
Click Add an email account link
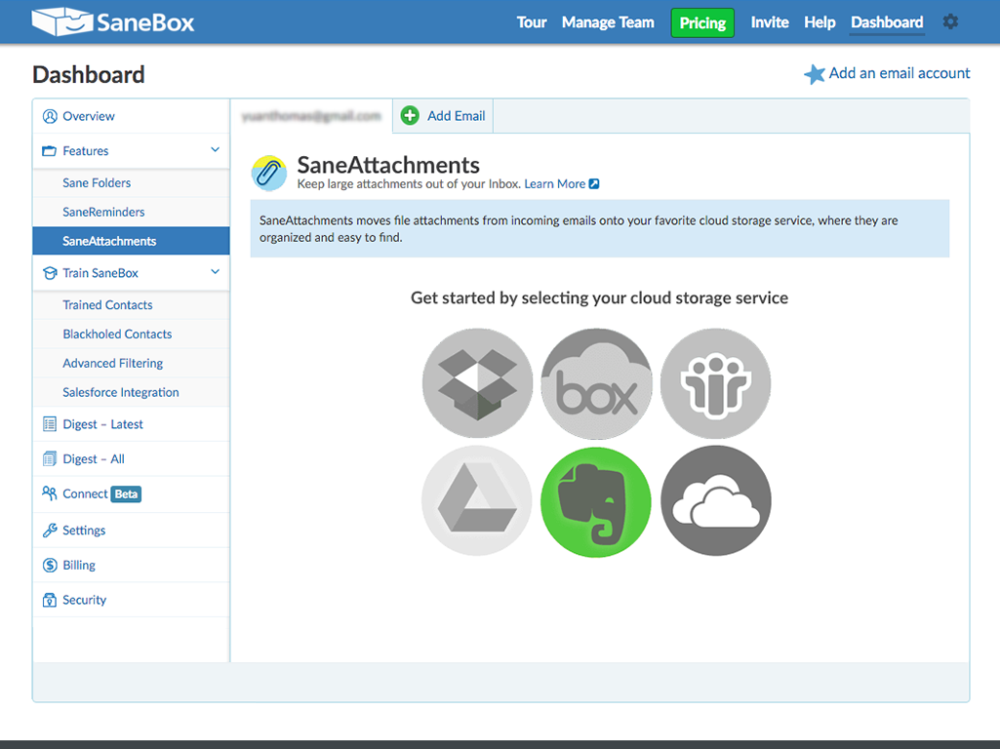click(x=898, y=73)
